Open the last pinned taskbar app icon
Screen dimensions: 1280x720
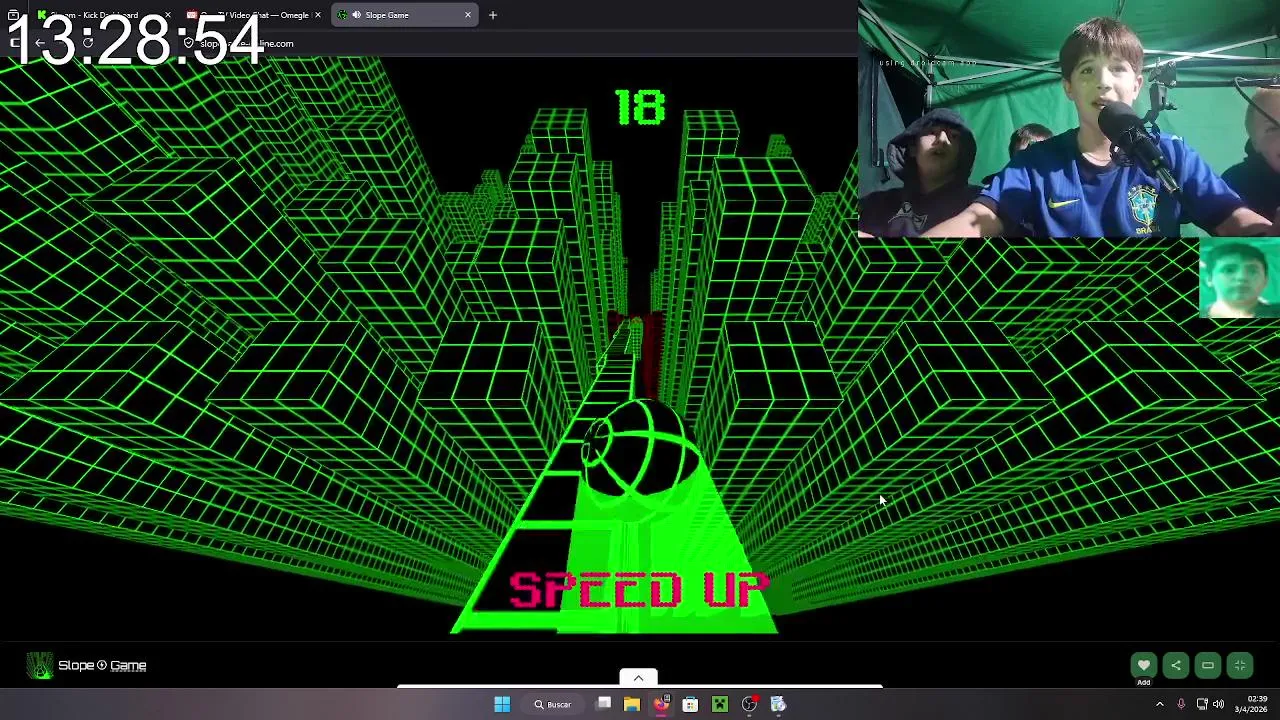778,704
